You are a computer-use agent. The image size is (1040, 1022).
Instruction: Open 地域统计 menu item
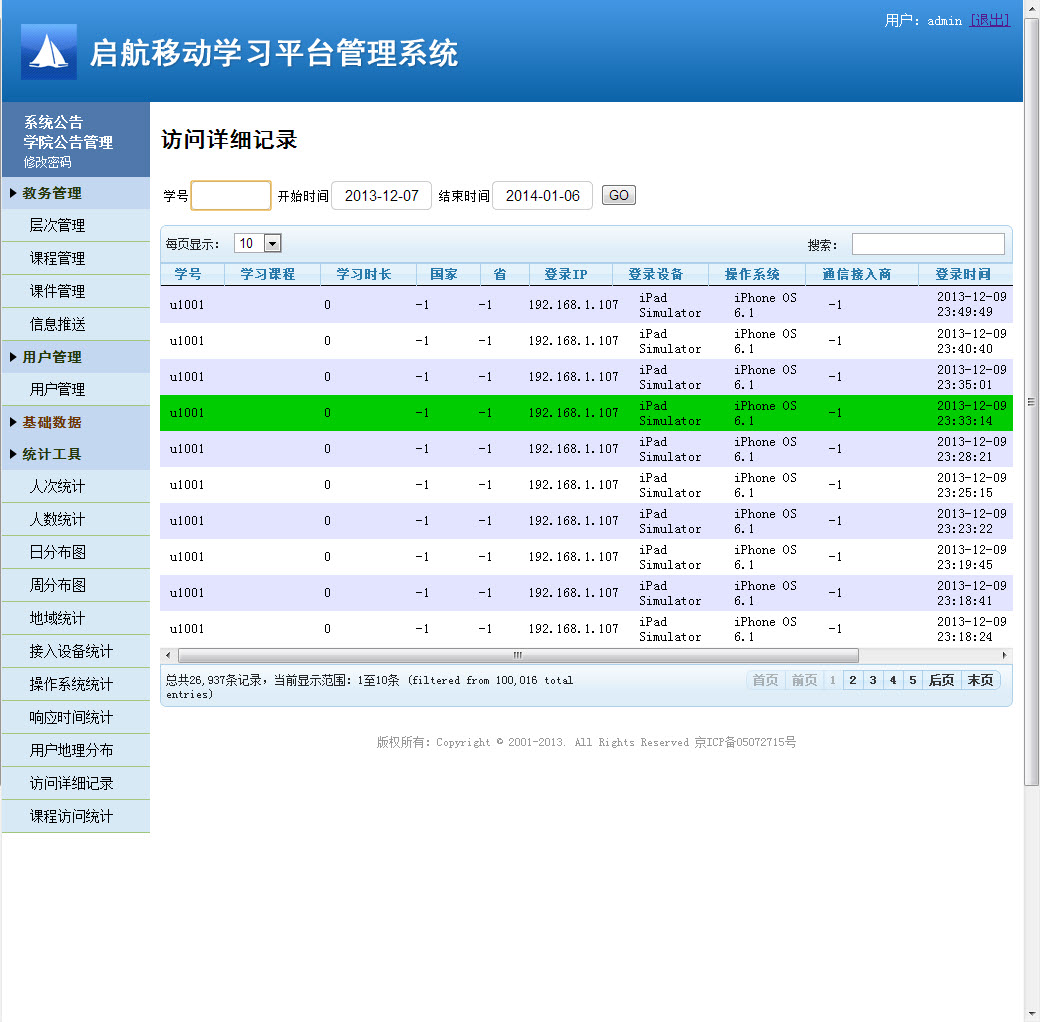[x=76, y=618]
